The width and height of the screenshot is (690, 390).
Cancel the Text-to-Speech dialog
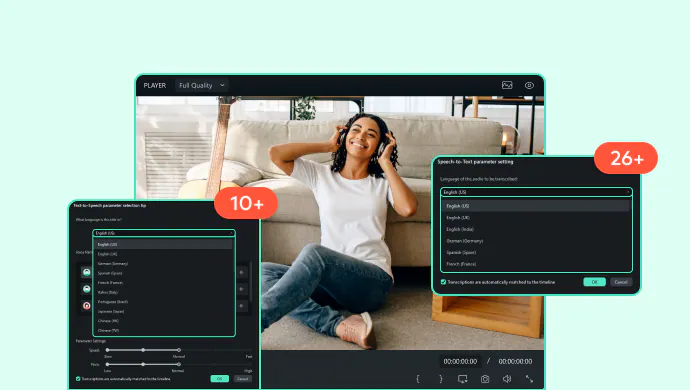click(242, 379)
